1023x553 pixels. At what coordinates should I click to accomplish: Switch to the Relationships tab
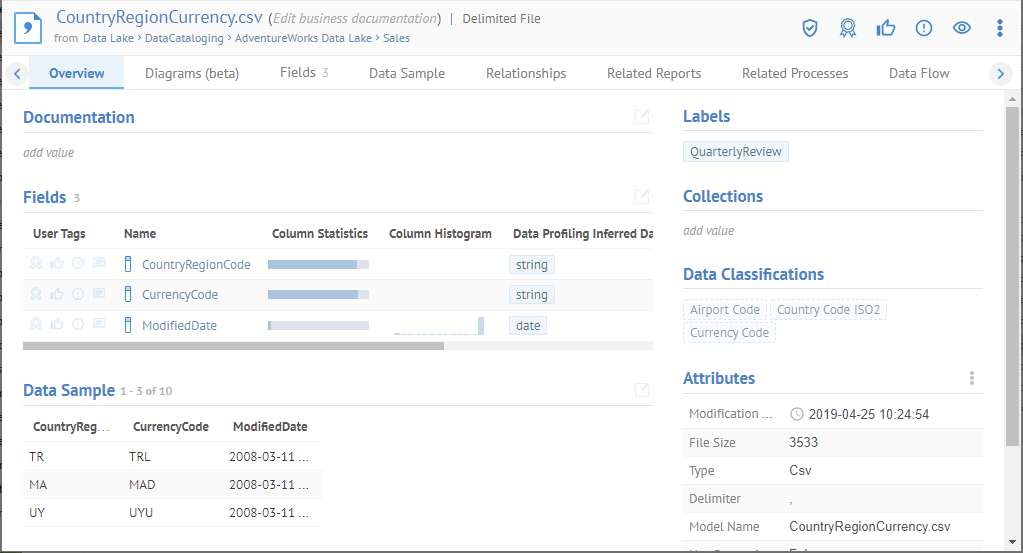pos(526,73)
